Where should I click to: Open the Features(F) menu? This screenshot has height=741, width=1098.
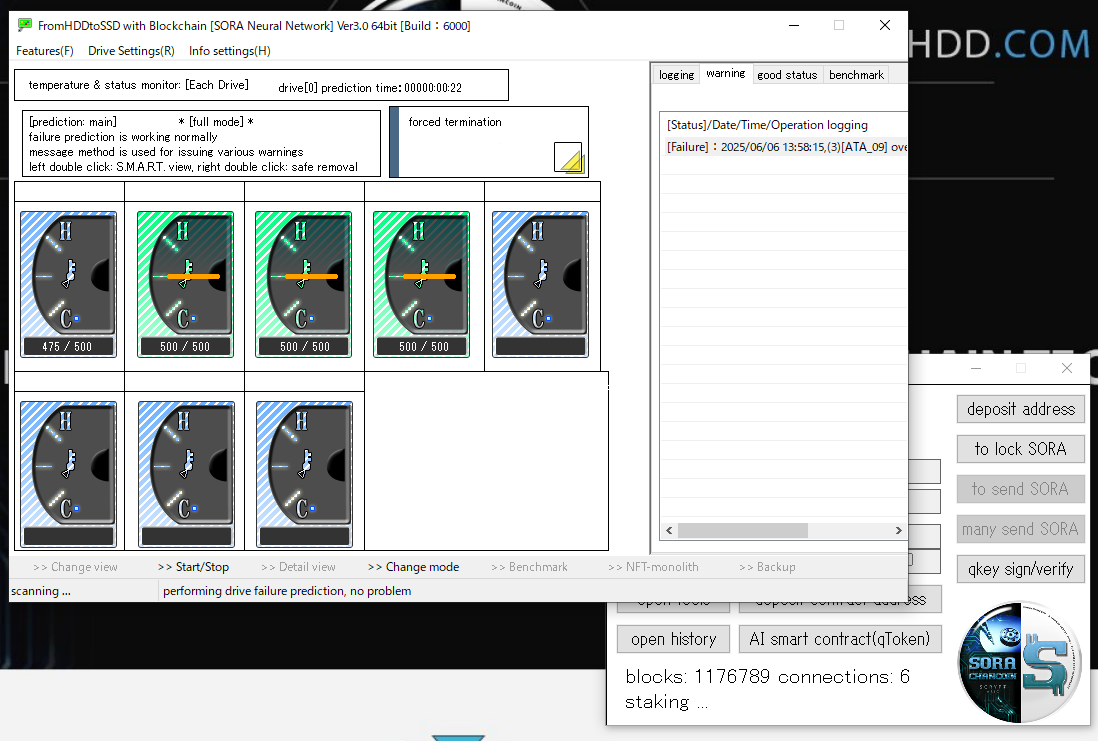pyautogui.click(x=45, y=50)
